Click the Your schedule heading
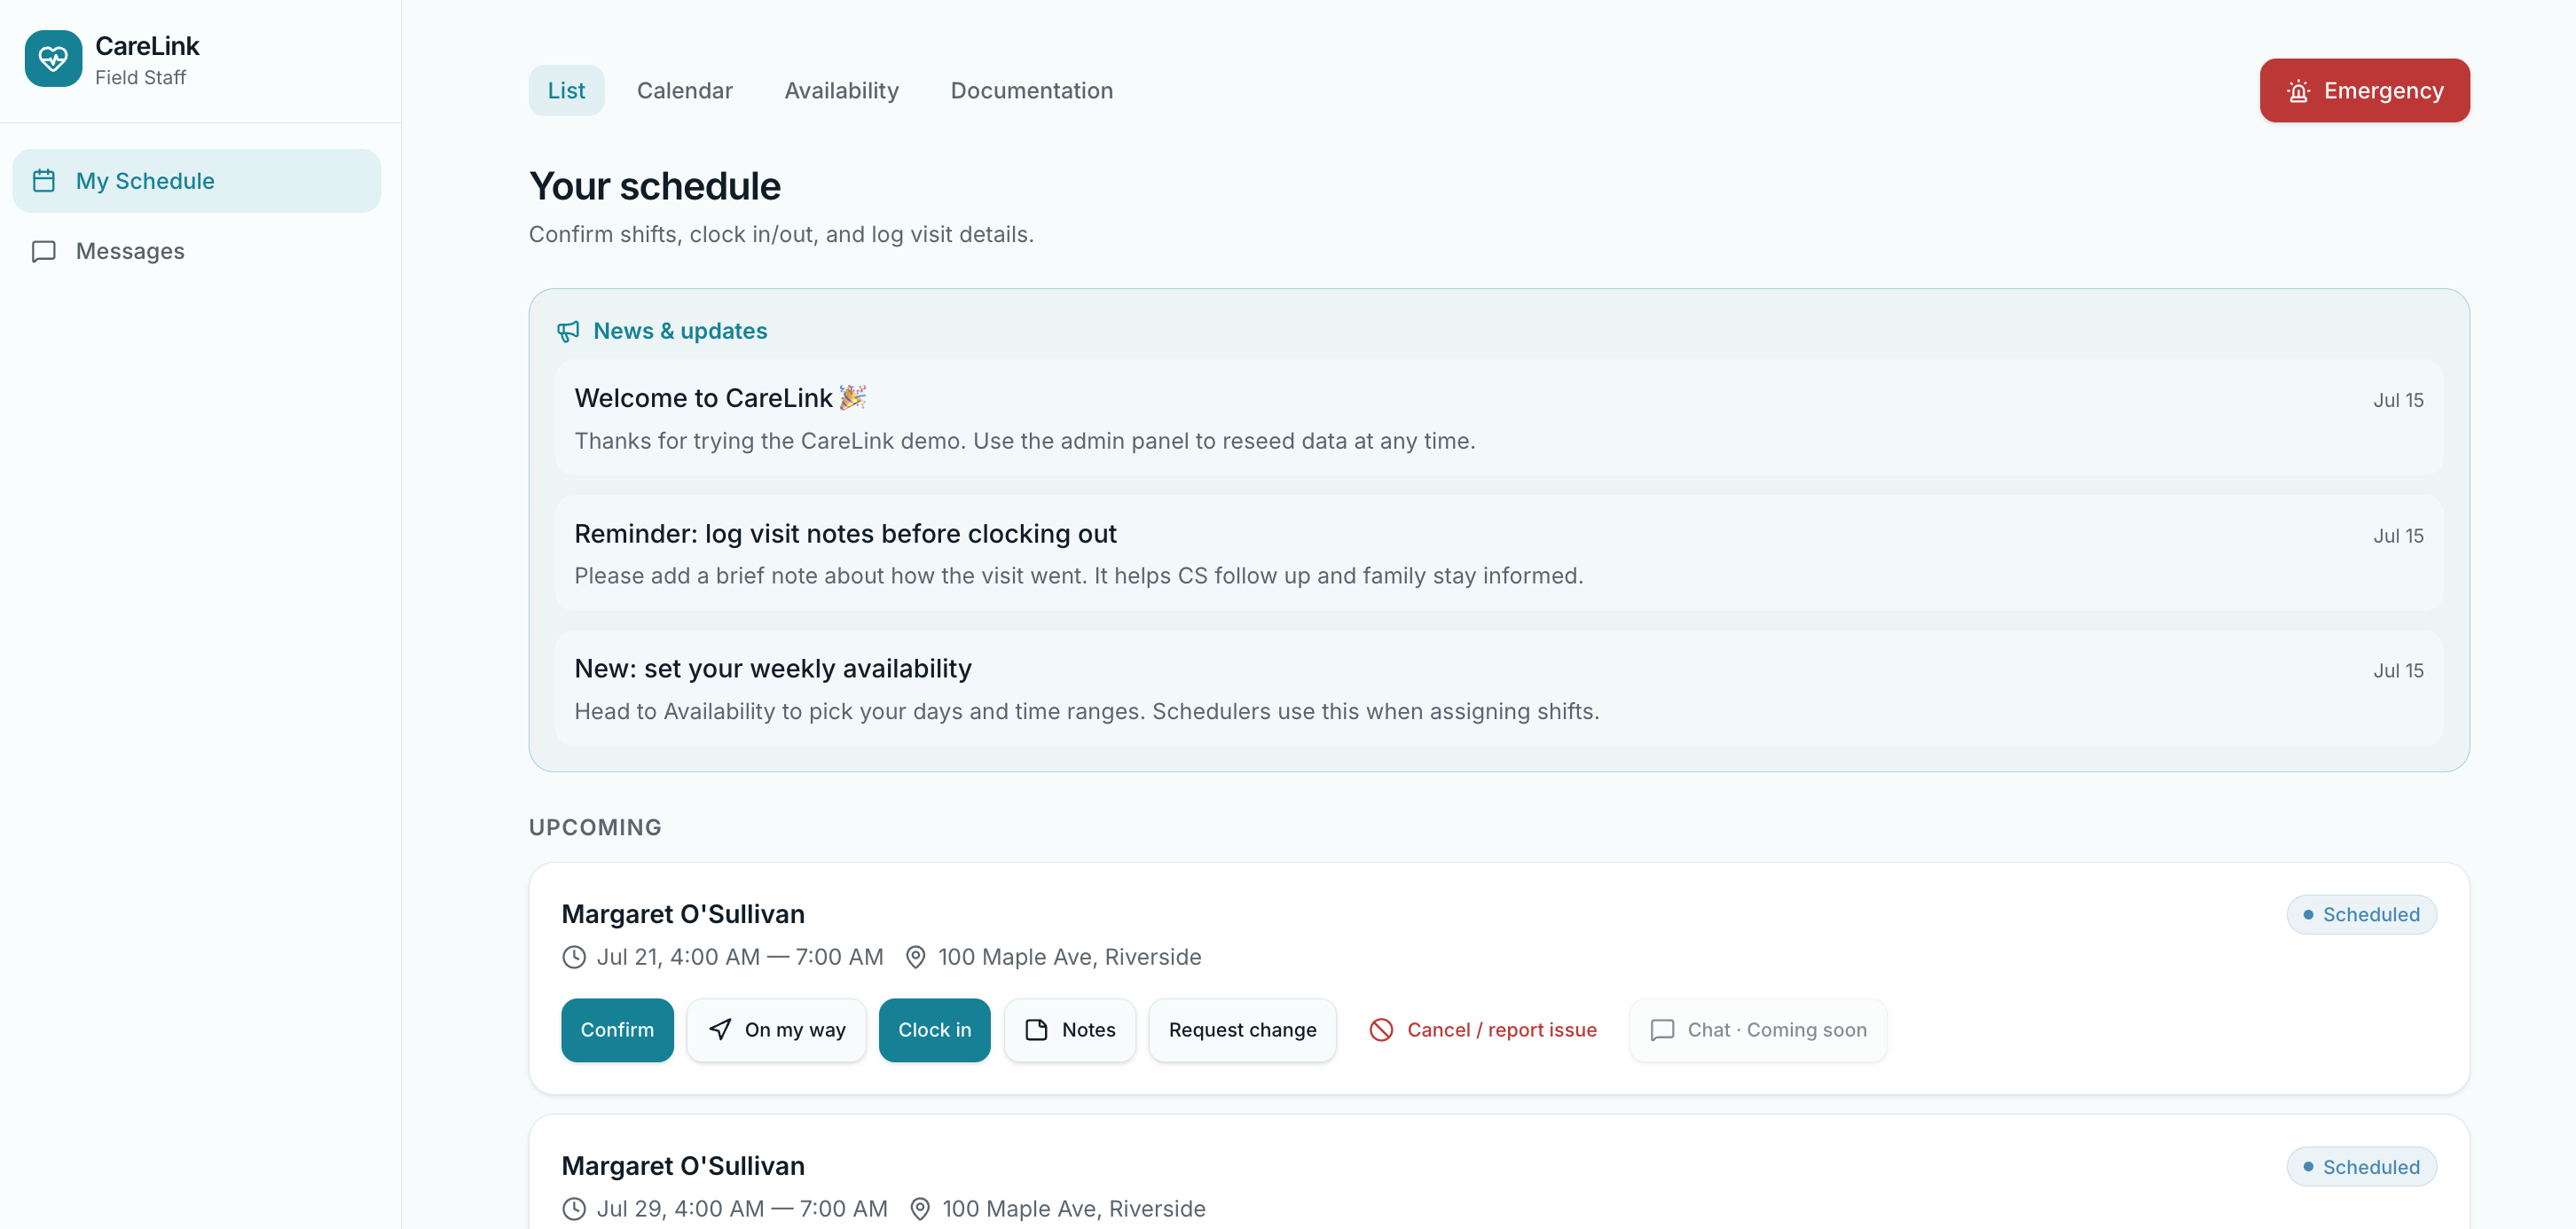This screenshot has height=1229, width=2576. coord(655,187)
